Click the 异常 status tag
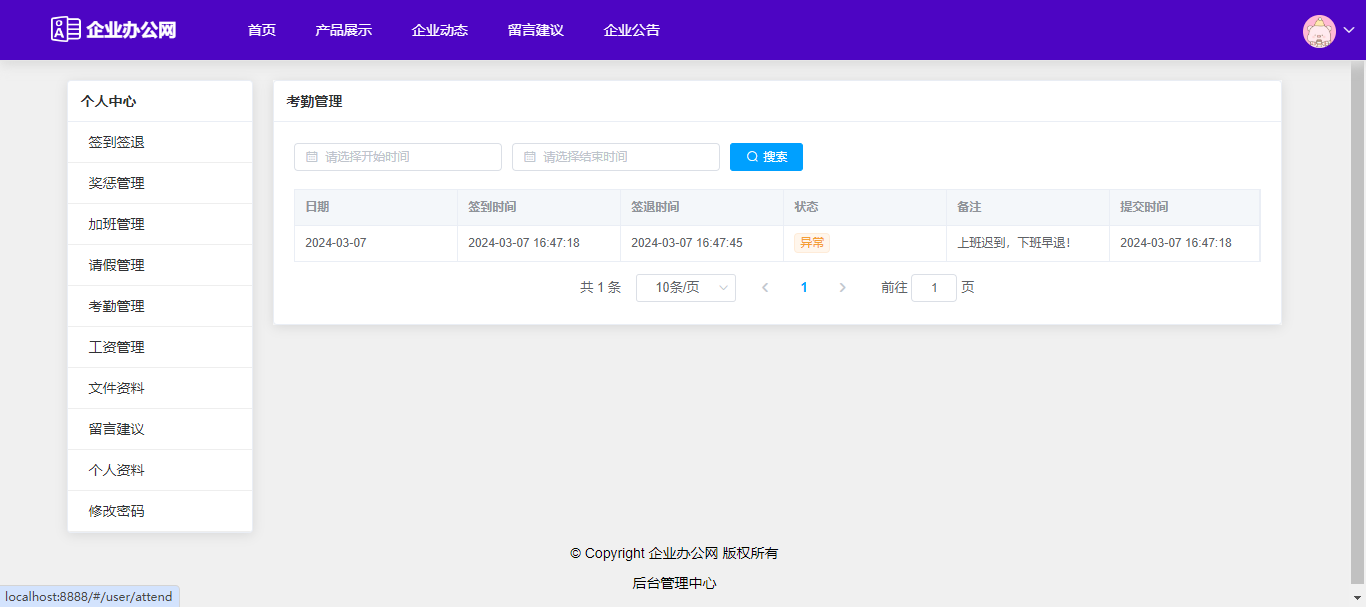Image resolution: width=1366 pixels, height=607 pixels. pos(812,243)
